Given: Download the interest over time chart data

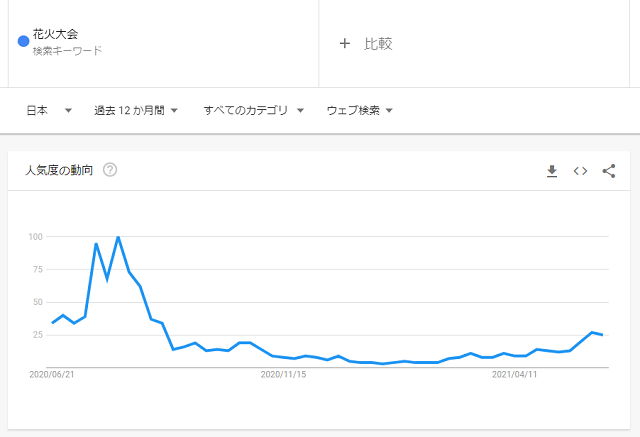Looking at the screenshot, I should click(x=552, y=171).
